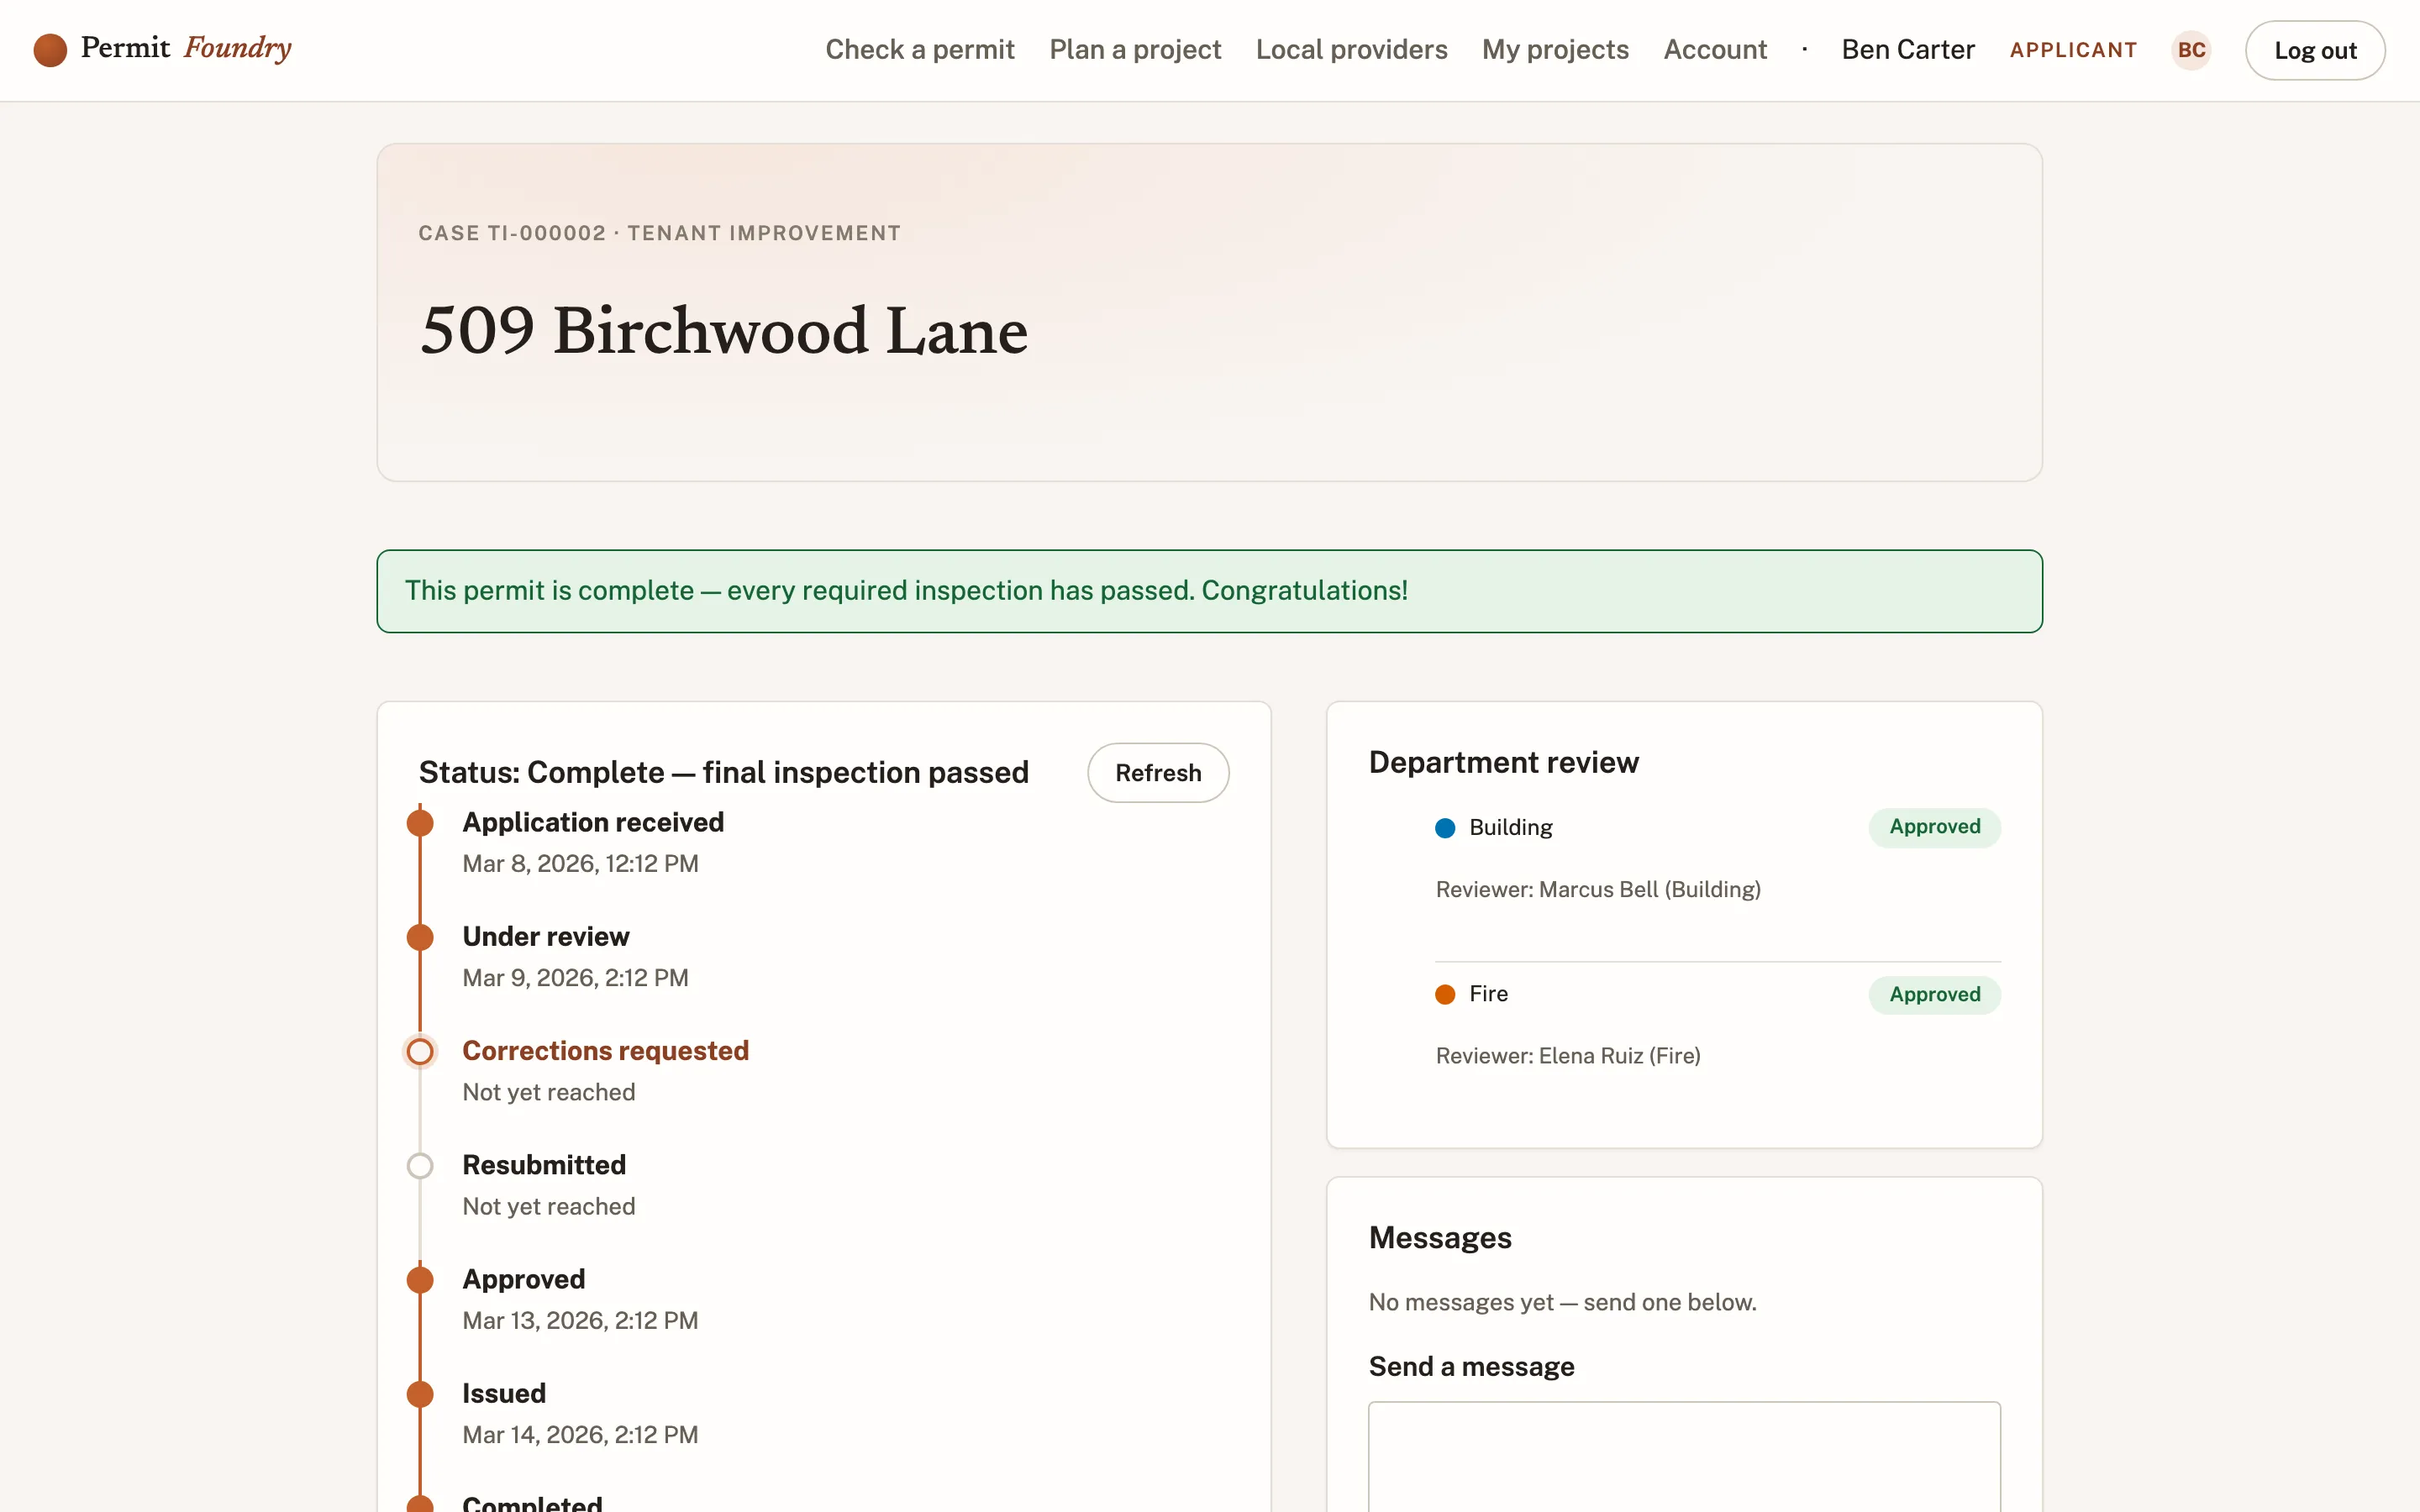
Task: Click the permit complete congratulations banner
Action: pyautogui.click(x=1209, y=591)
